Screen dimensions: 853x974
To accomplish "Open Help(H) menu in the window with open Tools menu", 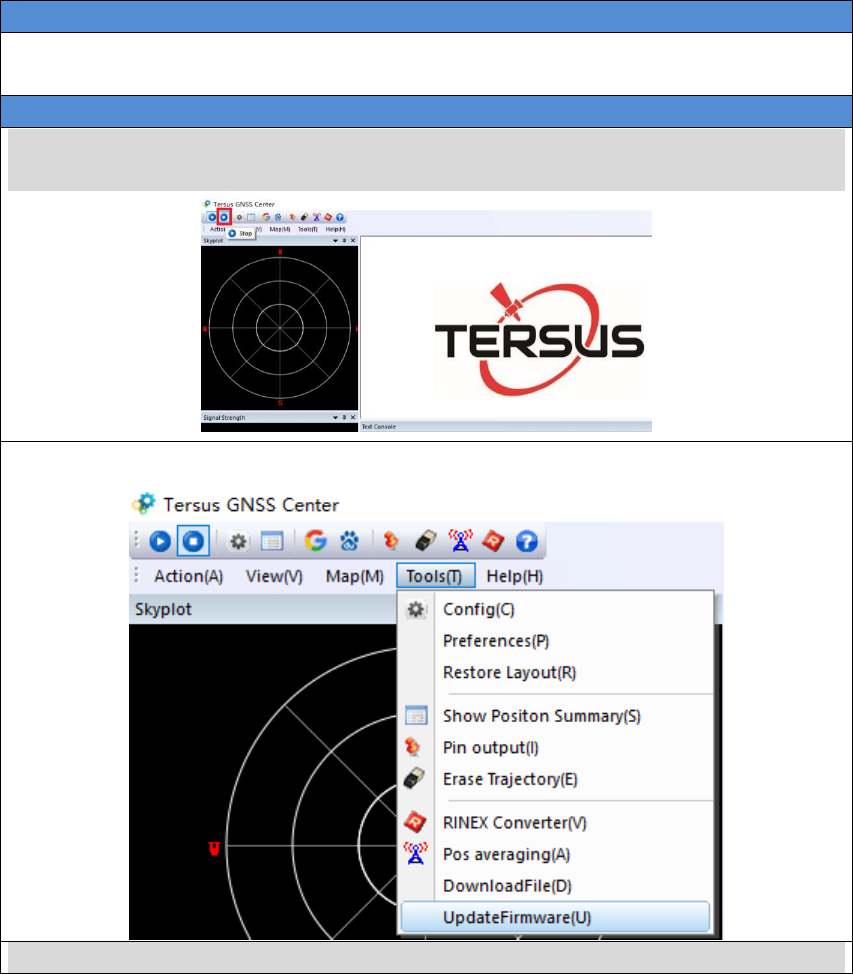I will [514, 576].
